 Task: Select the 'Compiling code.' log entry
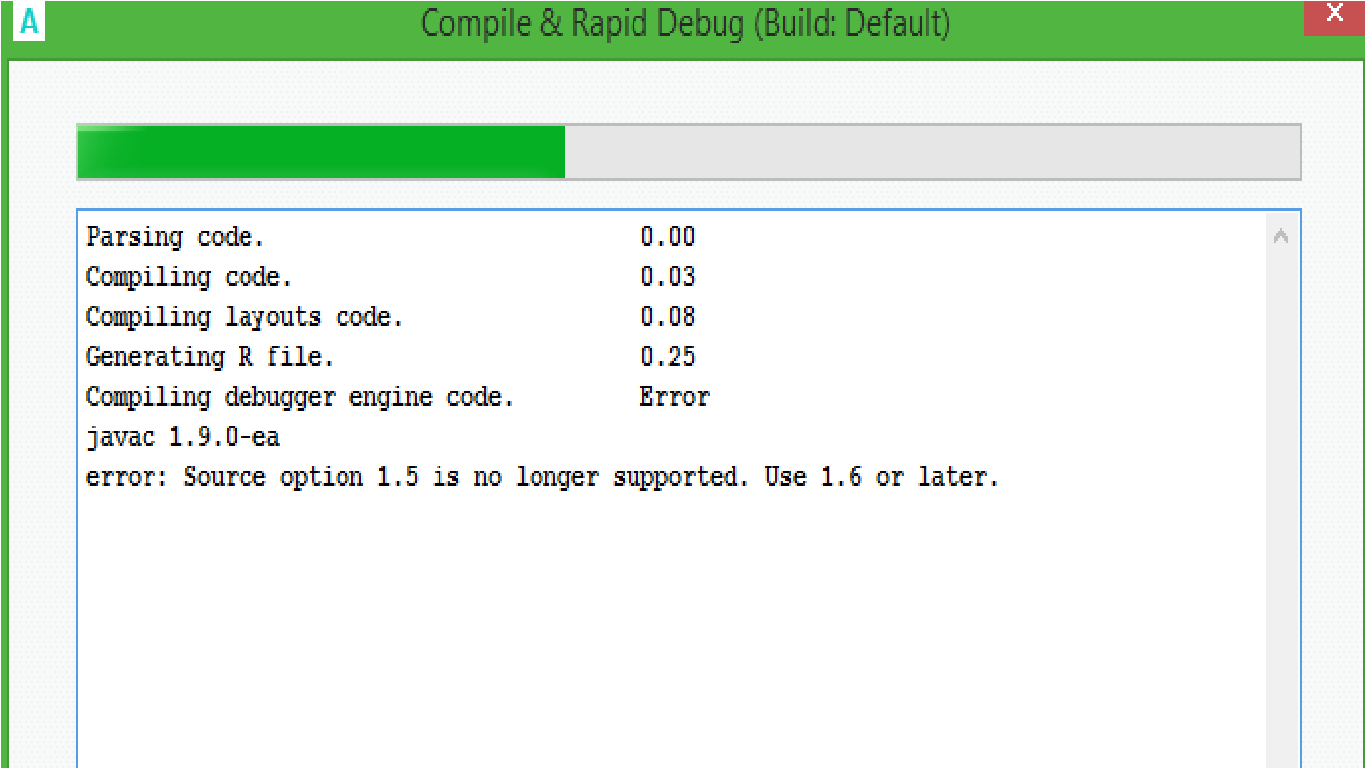(x=188, y=277)
